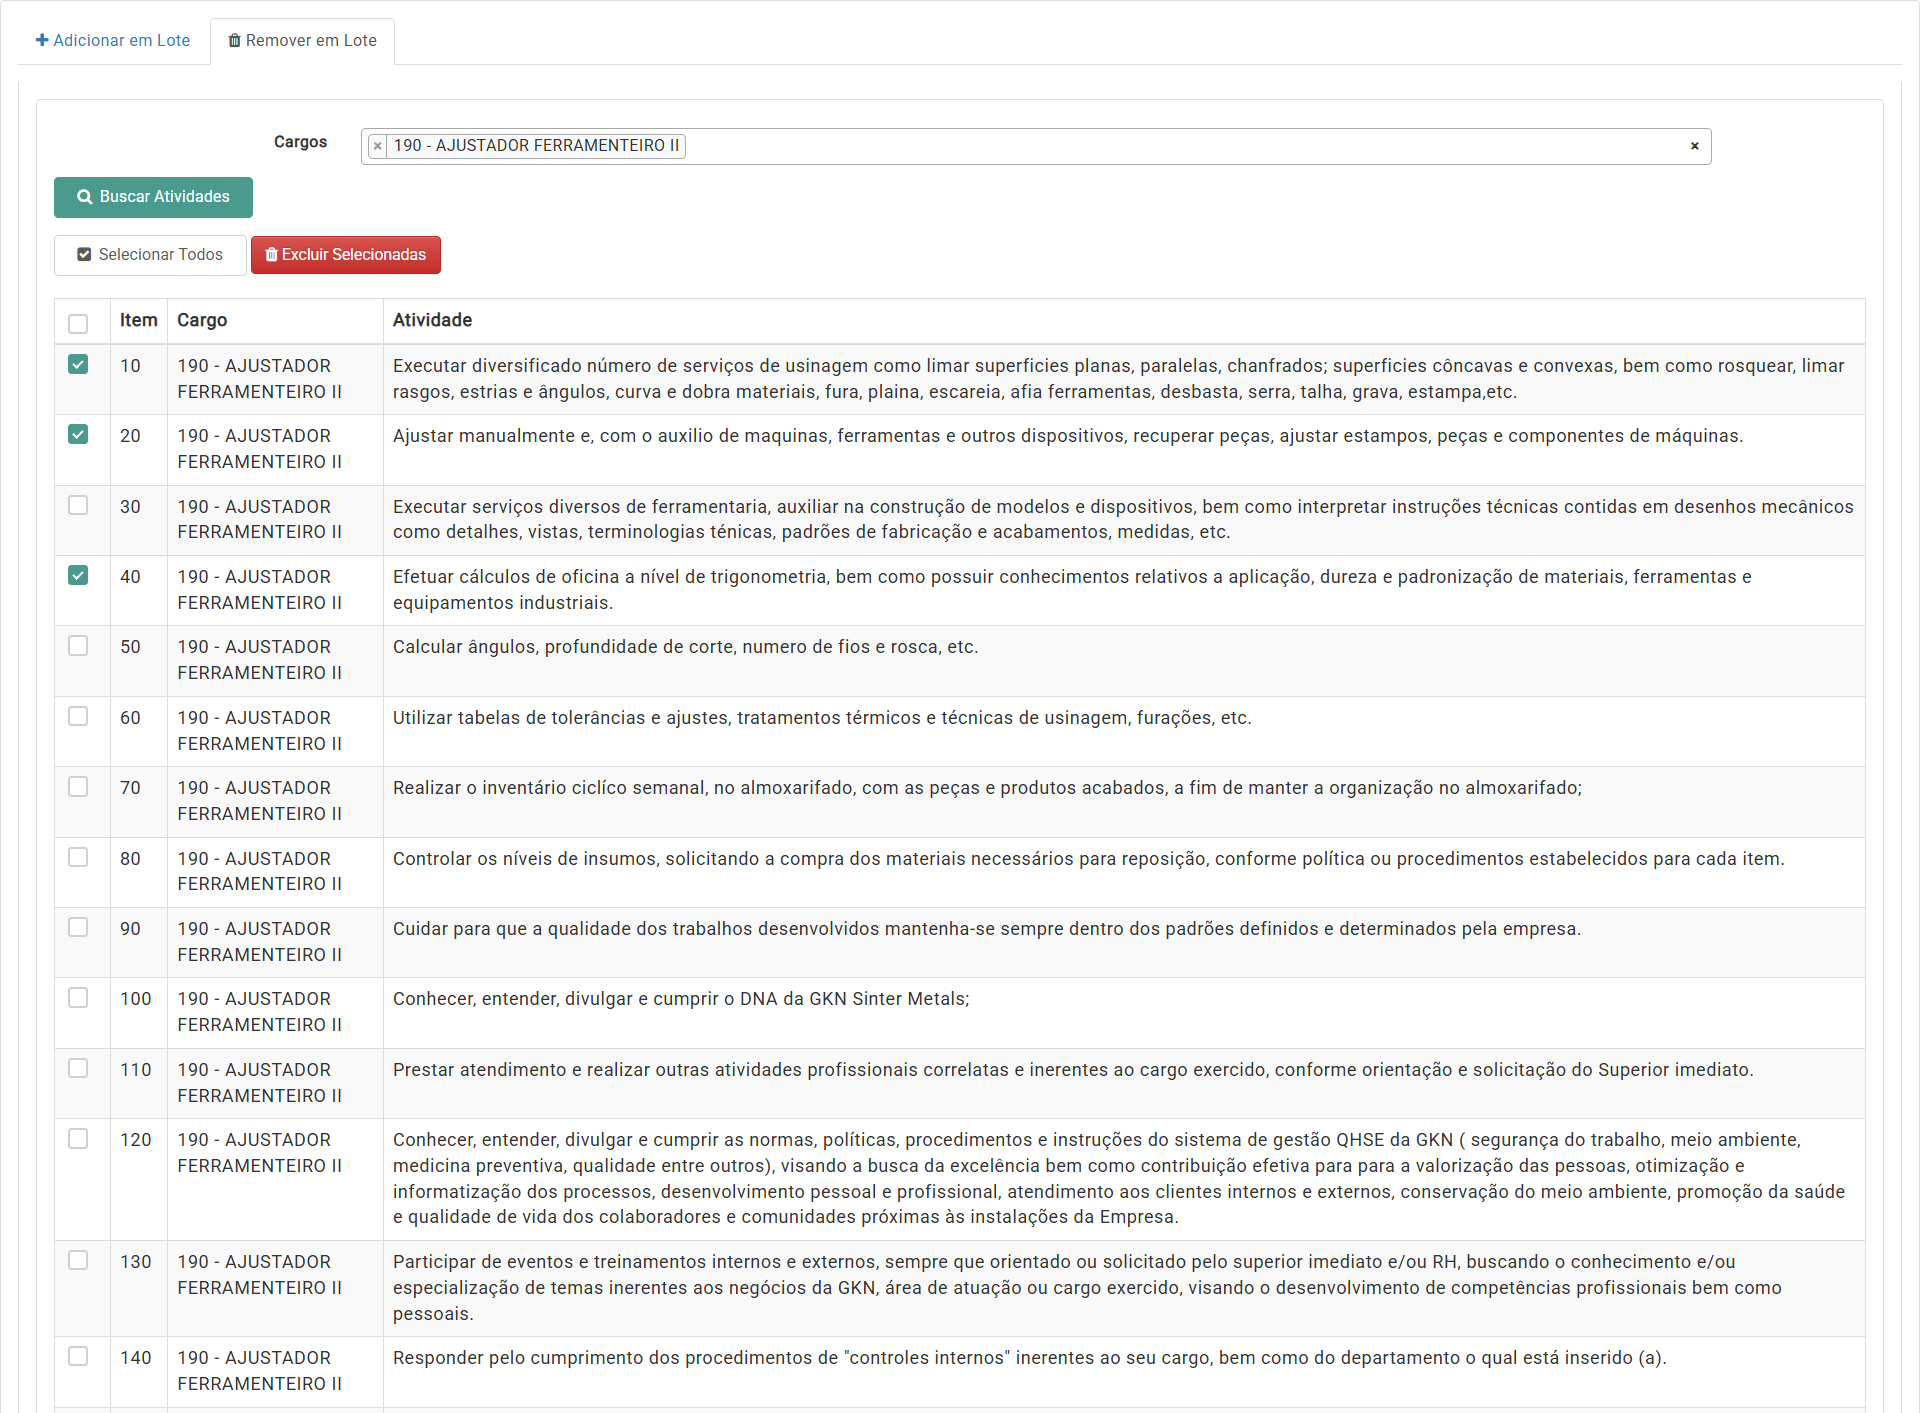Screen dimensions: 1920x1413
Task: Uncheck the item 40 checkbox
Action: [x=78, y=576]
